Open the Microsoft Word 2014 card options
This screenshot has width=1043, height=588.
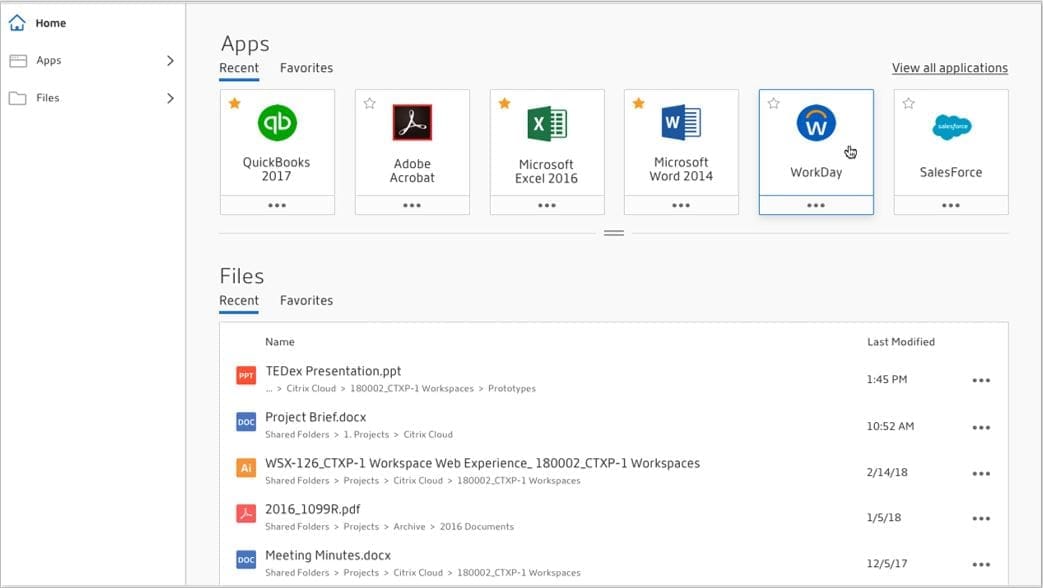tap(681, 206)
